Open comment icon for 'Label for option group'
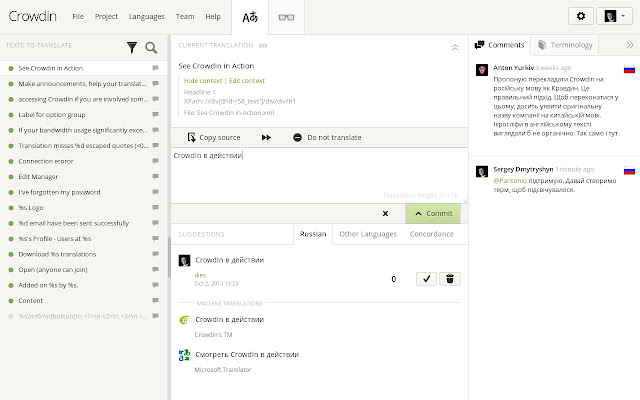 tap(156, 115)
